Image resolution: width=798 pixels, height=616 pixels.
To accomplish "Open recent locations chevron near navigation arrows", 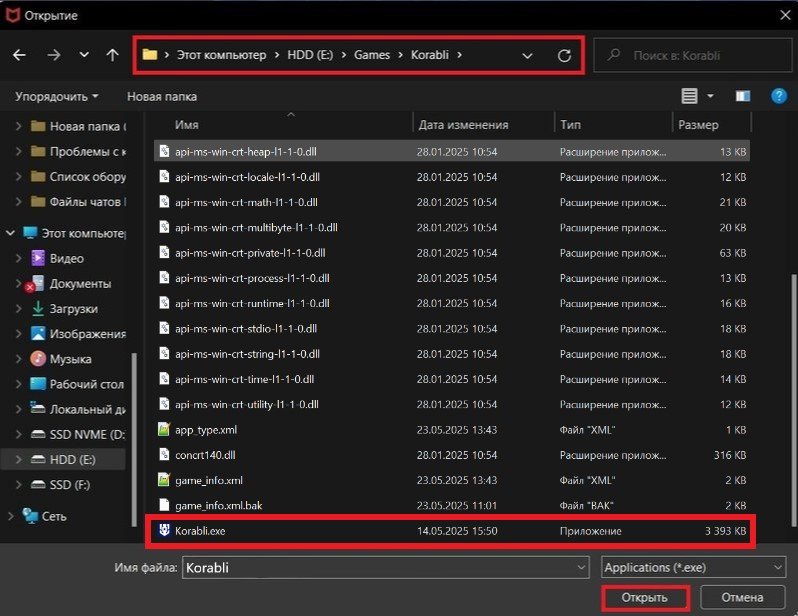I will click(x=84, y=54).
